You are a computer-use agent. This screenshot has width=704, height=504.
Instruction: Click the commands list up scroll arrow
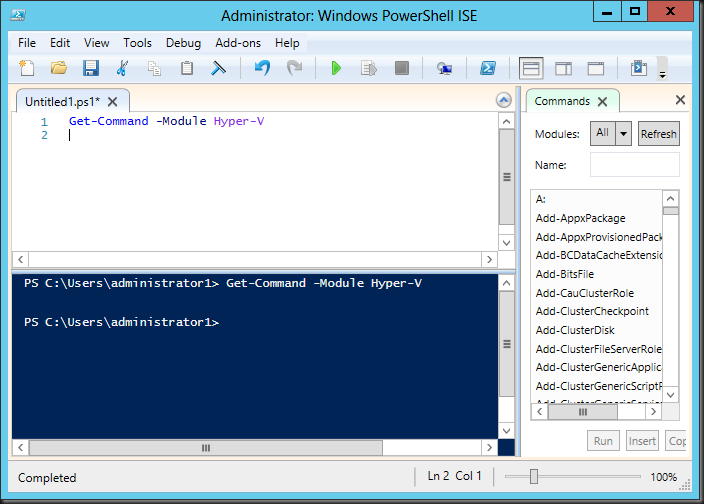pyautogui.click(x=671, y=198)
